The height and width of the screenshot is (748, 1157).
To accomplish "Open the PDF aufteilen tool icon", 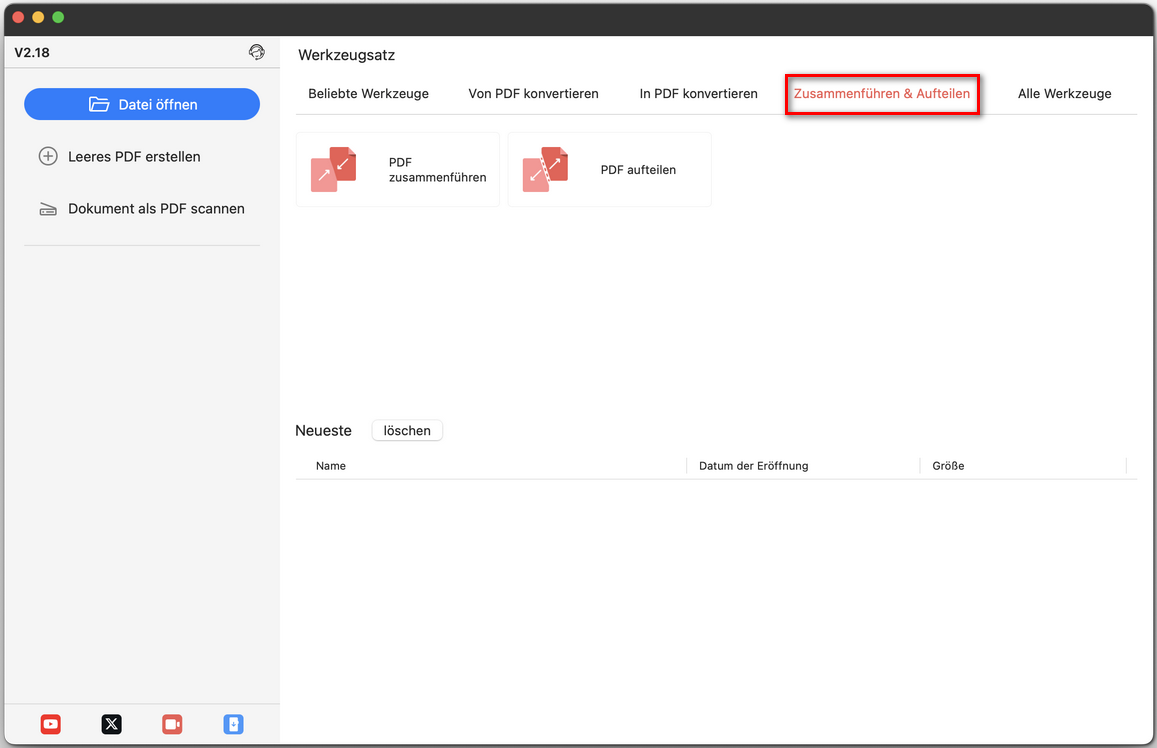I will (545, 169).
